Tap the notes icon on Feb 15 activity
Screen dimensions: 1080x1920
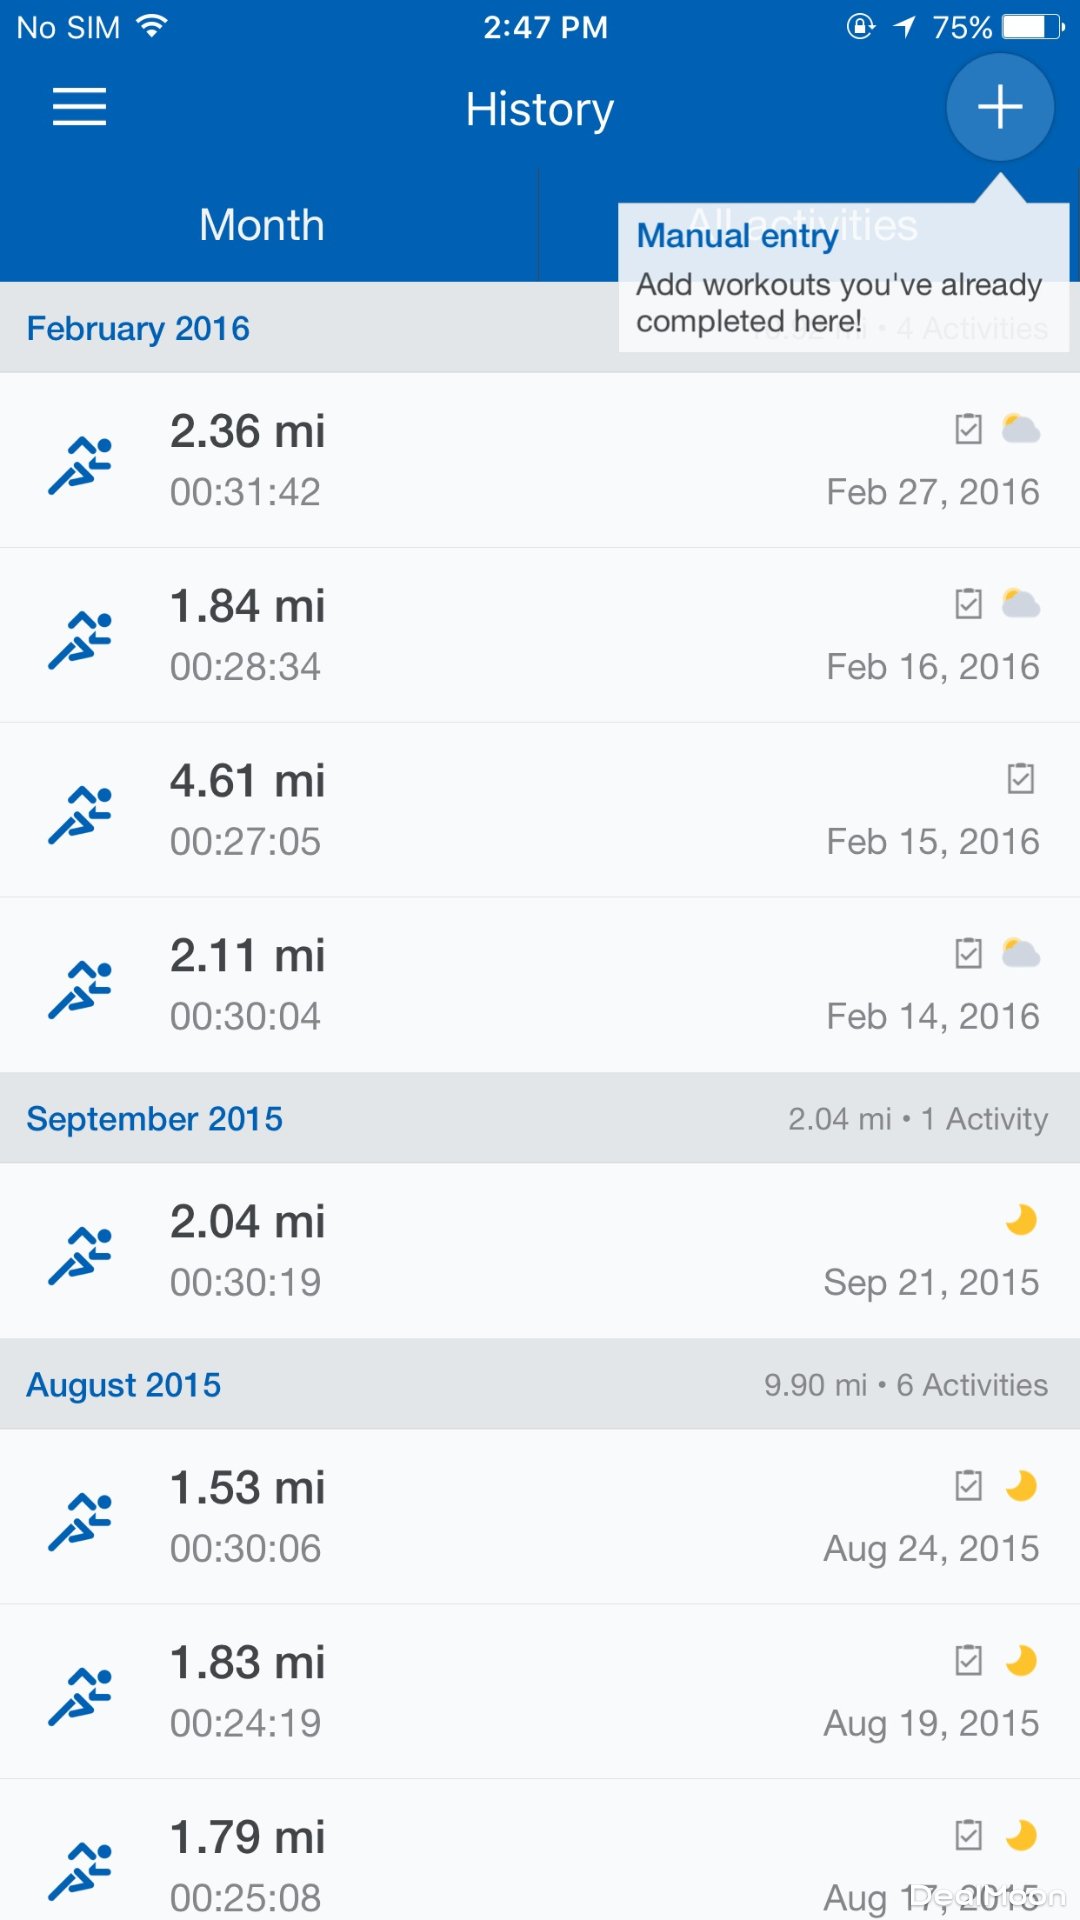1020,778
